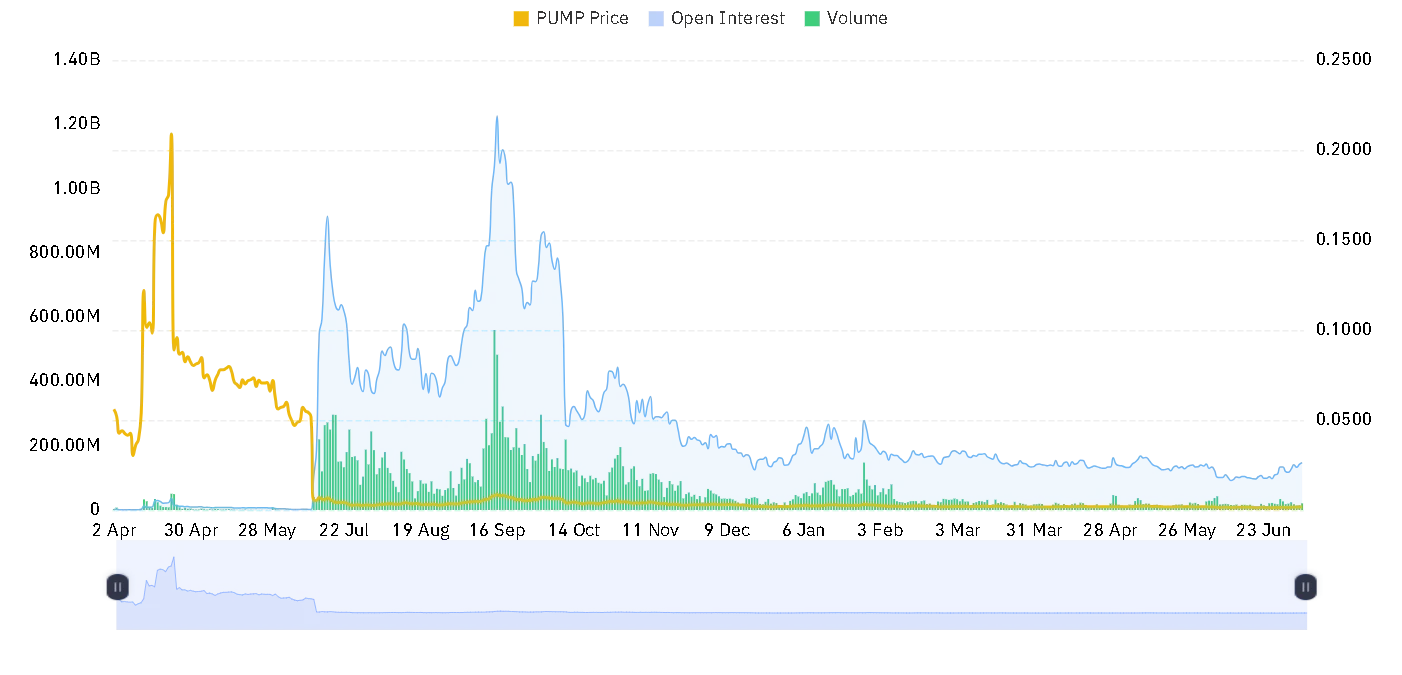Image resolution: width=1402 pixels, height=675 pixels.
Task: Toggle the Open Interest legend series
Action: [x=717, y=18]
